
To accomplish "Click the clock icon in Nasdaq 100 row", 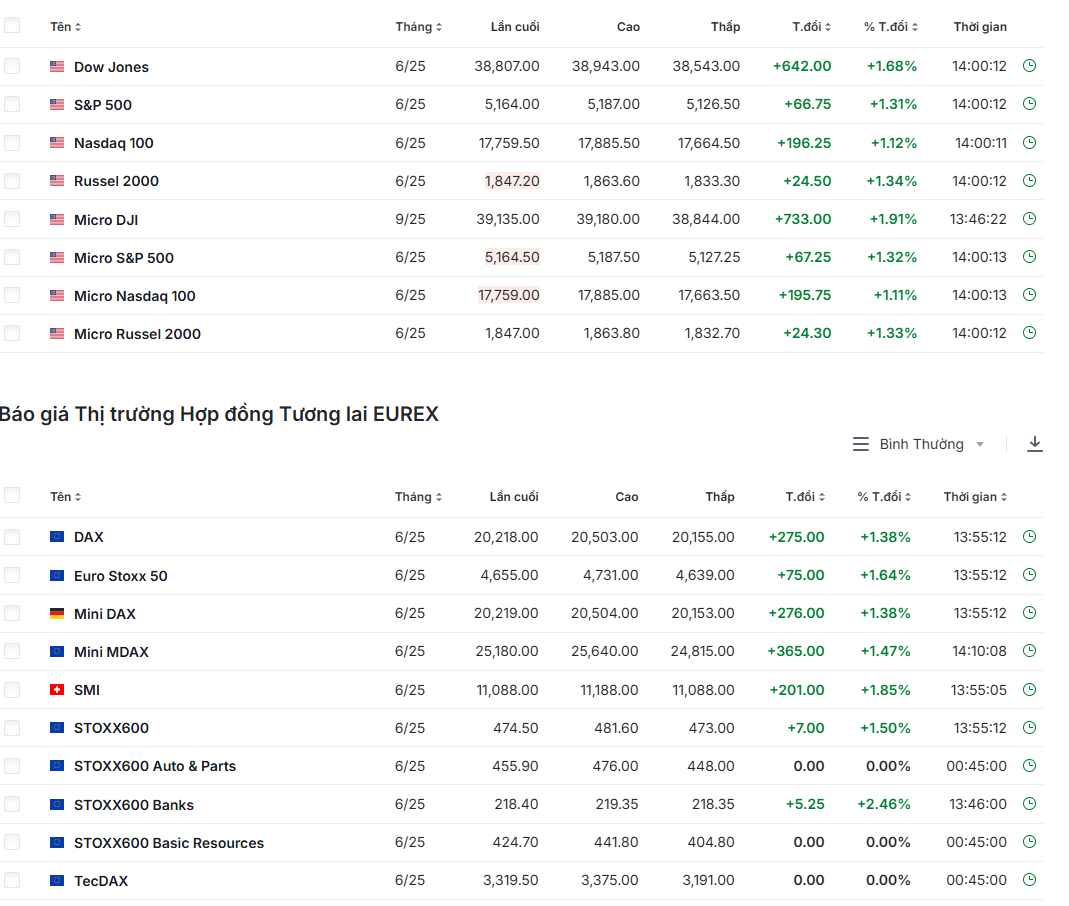I will click(x=1029, y=142).
